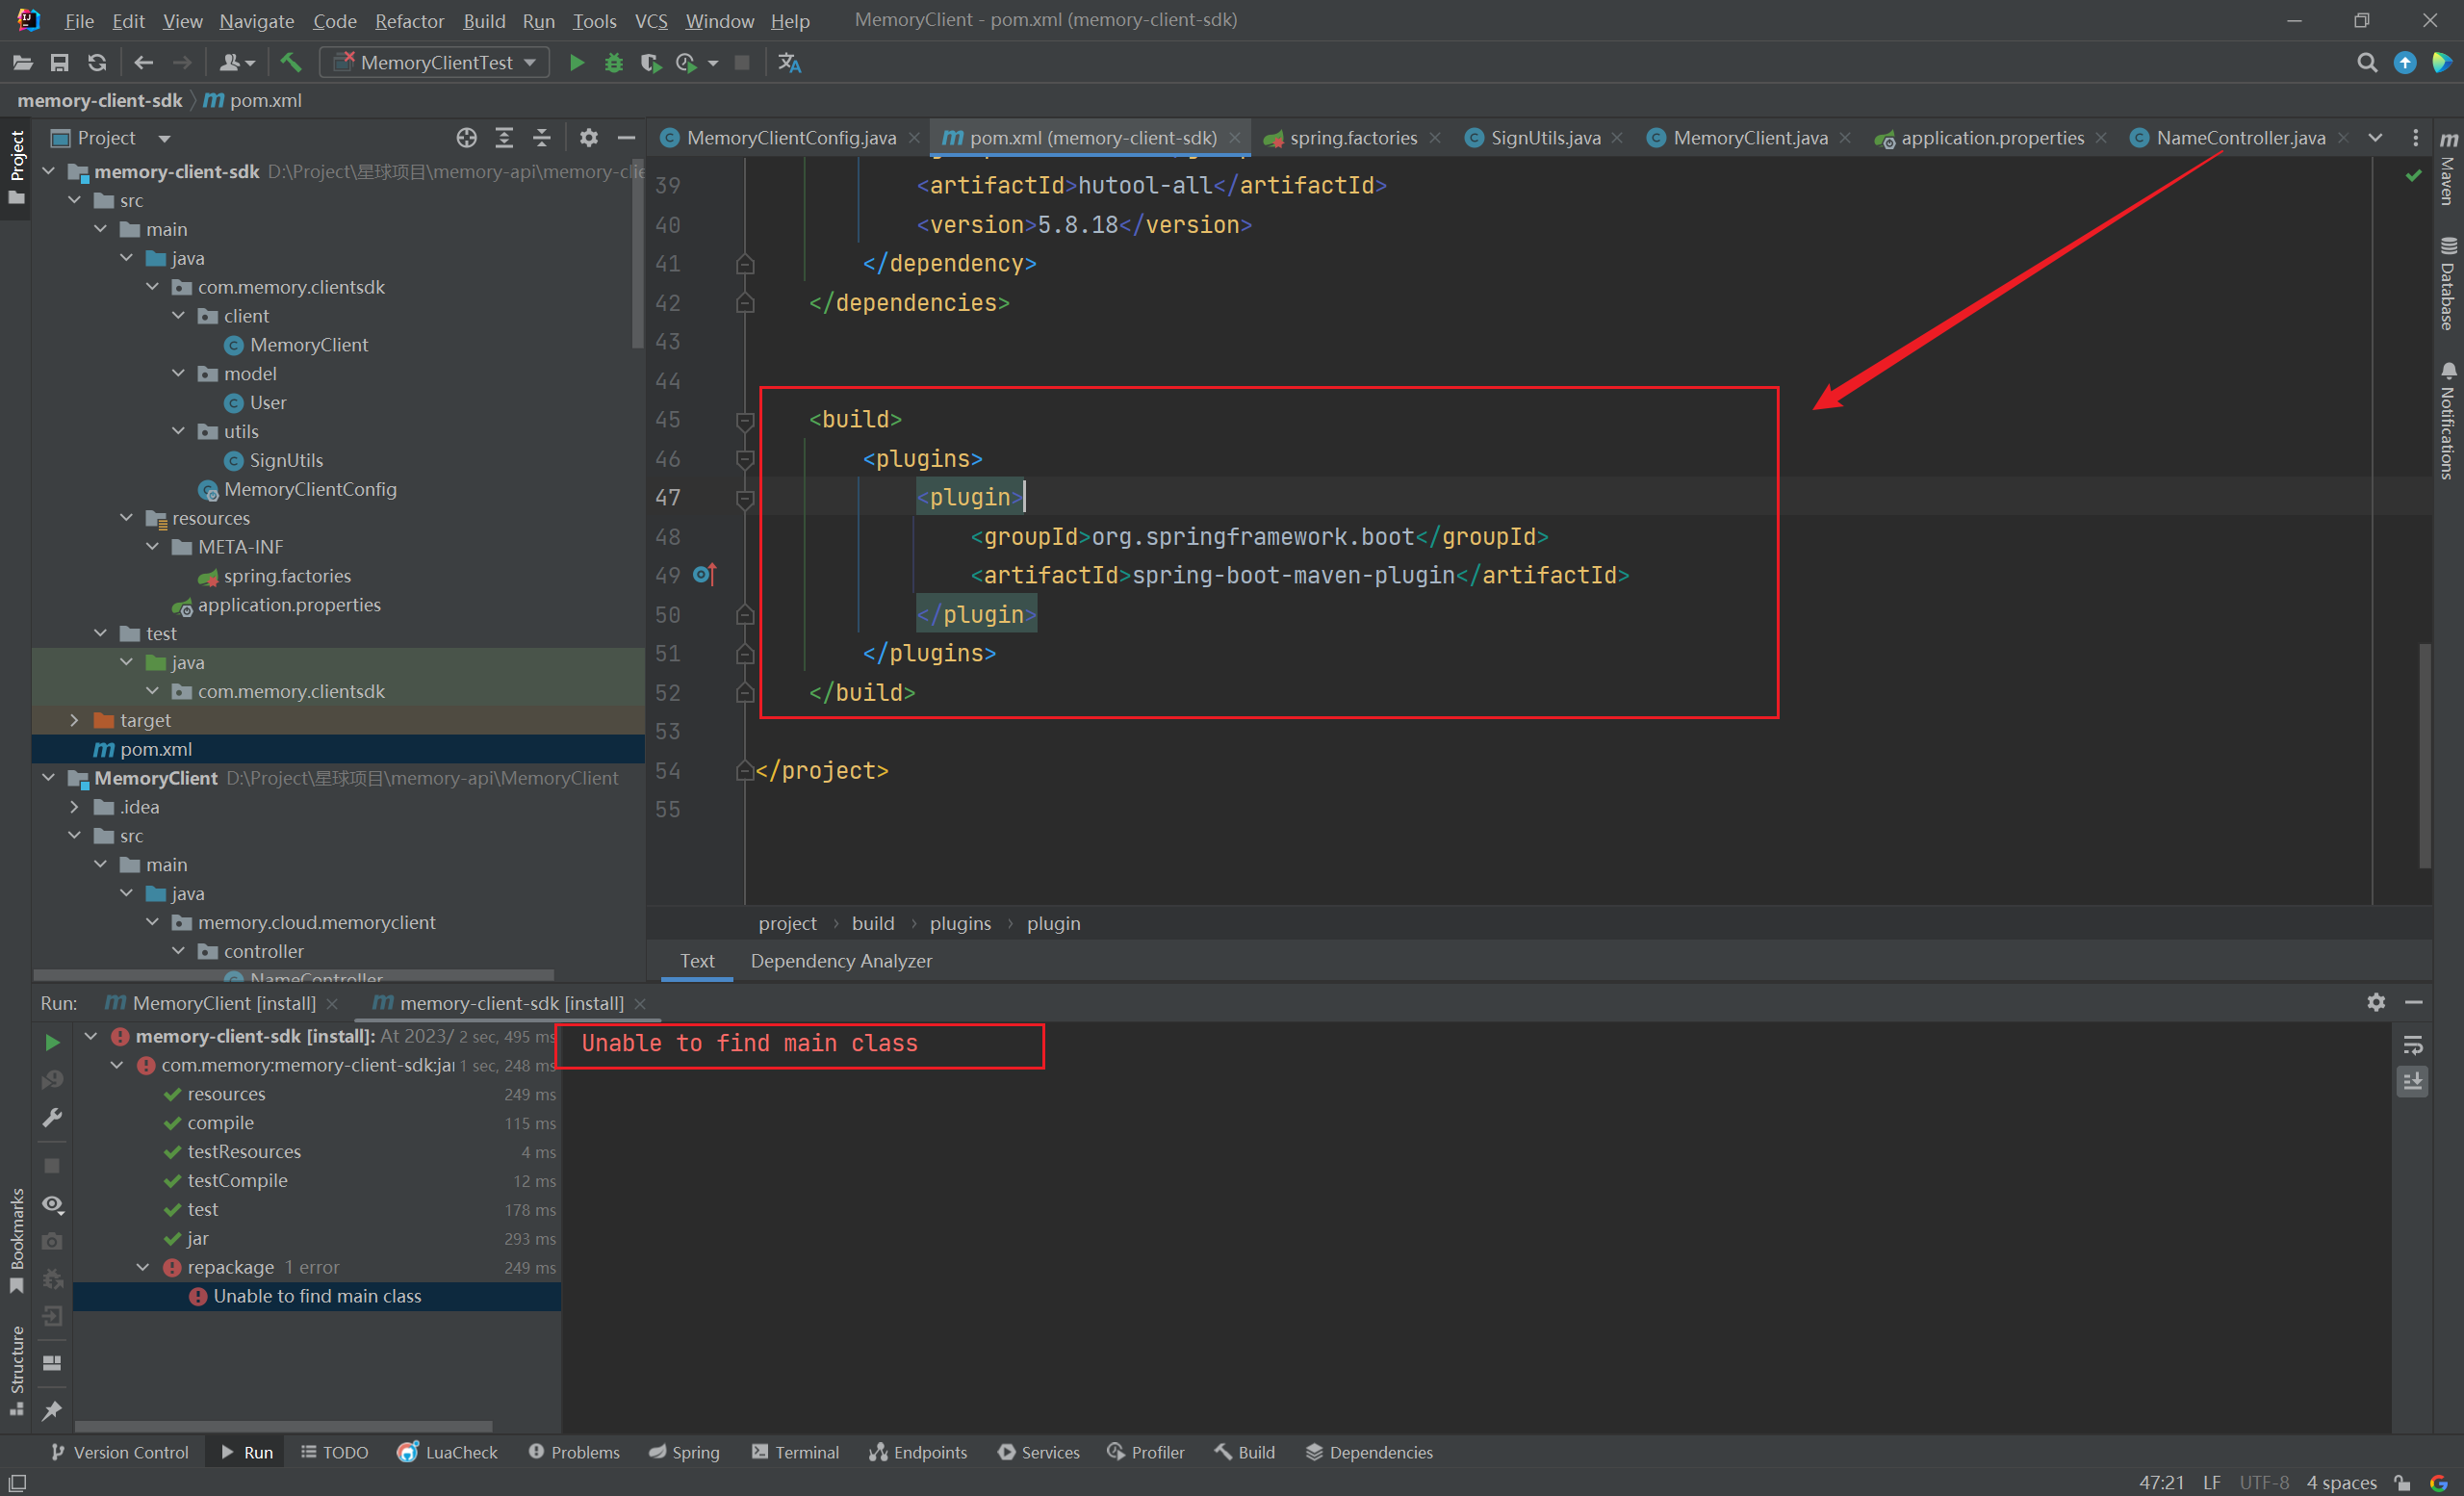
Task: Reload from disk with the sync icon
Action: (97, 63)
